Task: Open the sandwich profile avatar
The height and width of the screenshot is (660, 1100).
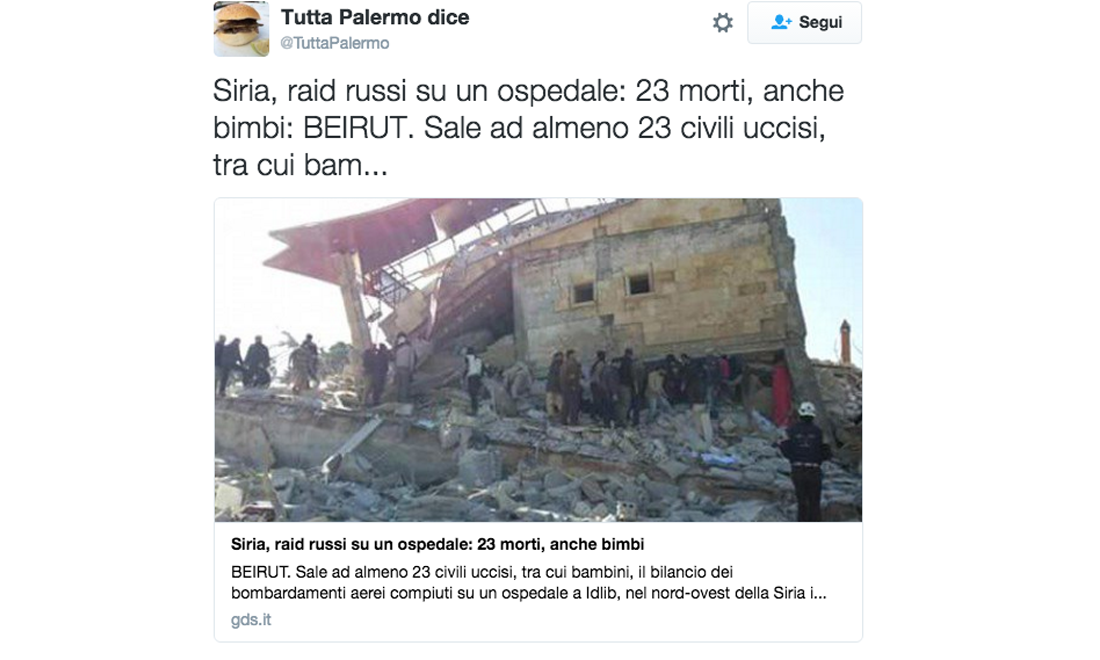Action: [241, 28]
